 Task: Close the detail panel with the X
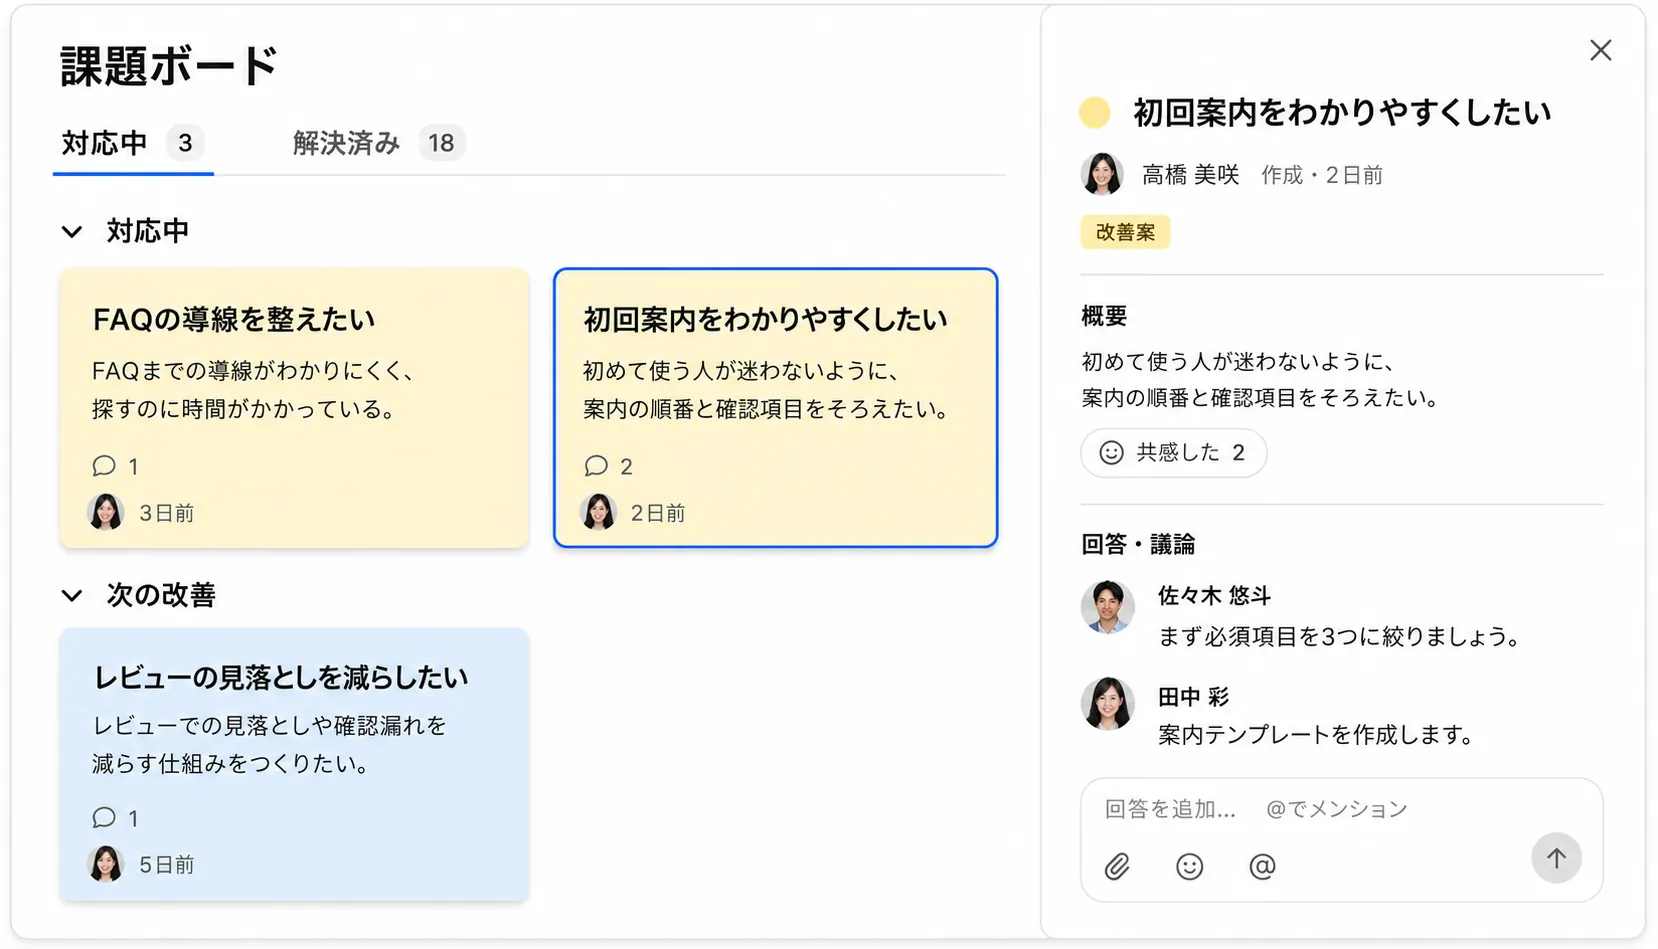click(1600, 50)
